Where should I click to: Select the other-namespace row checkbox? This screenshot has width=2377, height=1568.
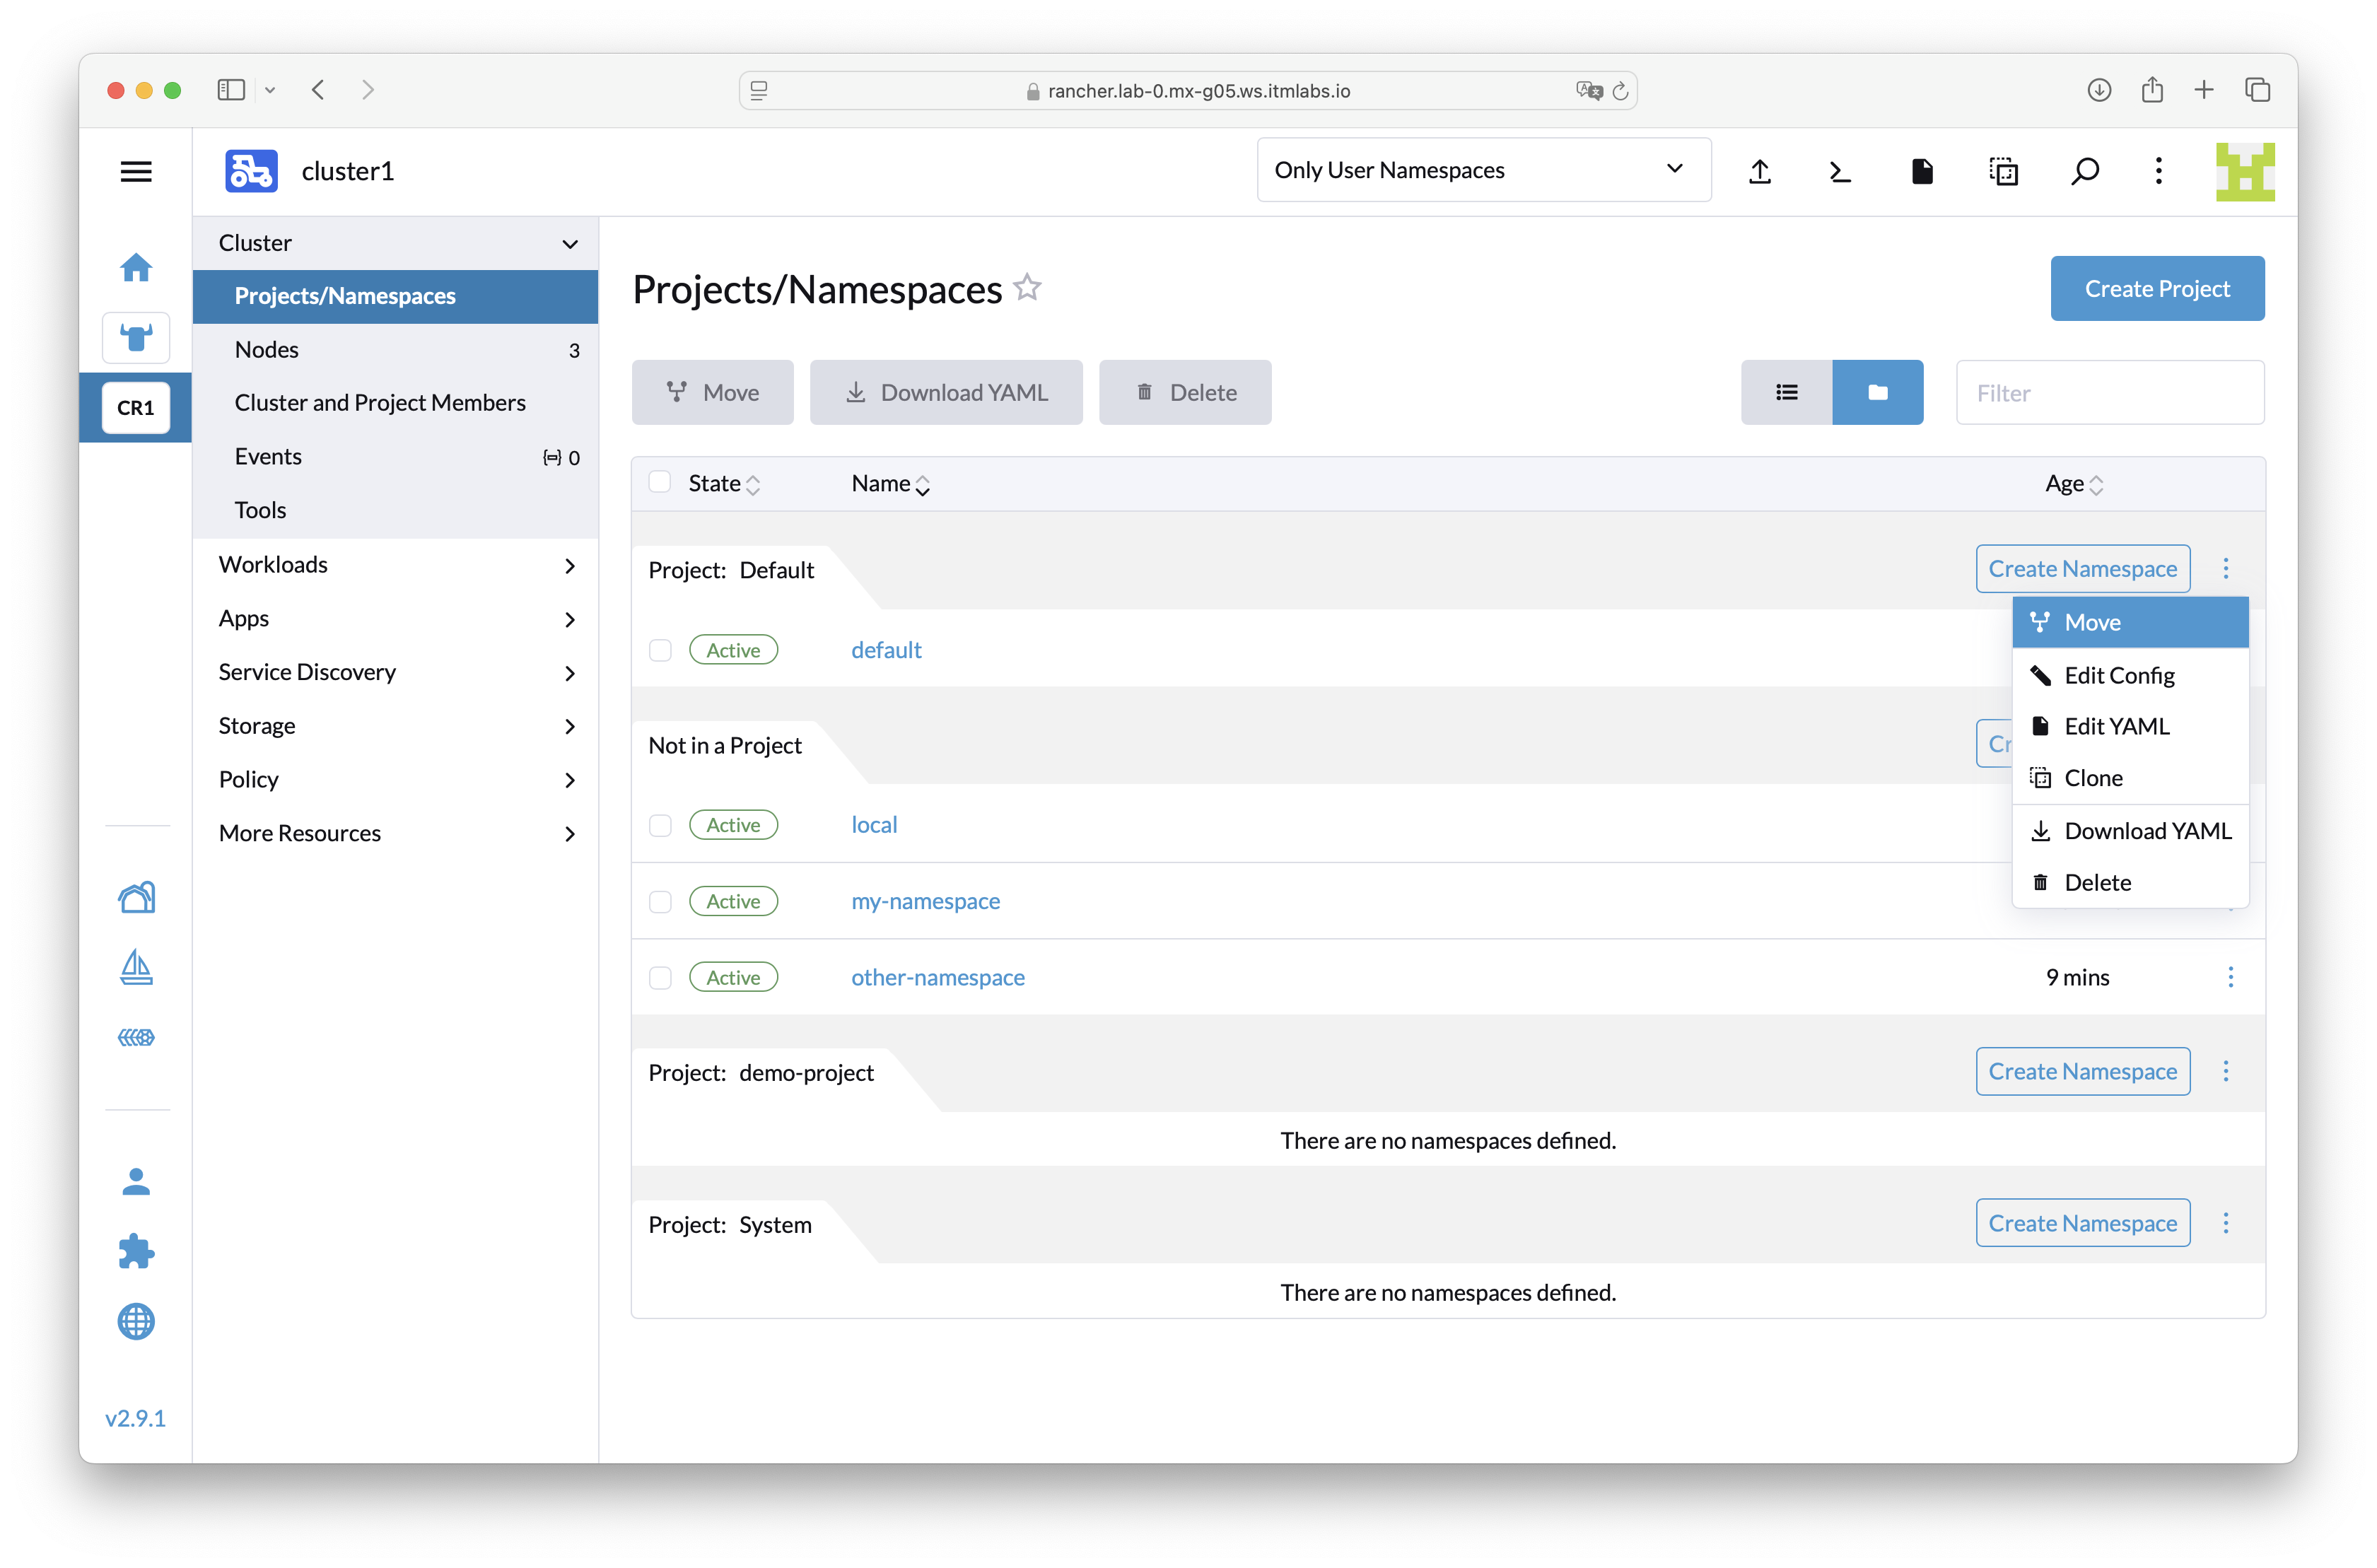[x=660, y=977]
